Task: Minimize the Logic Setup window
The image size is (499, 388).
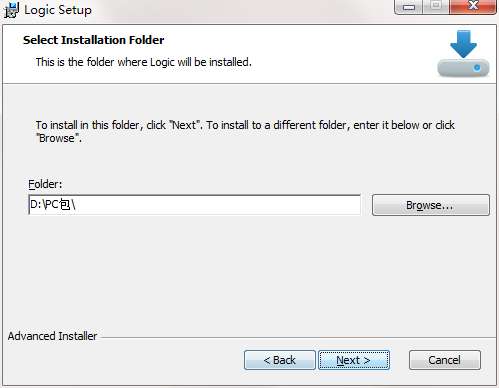Action: click(x=408, y=7)
